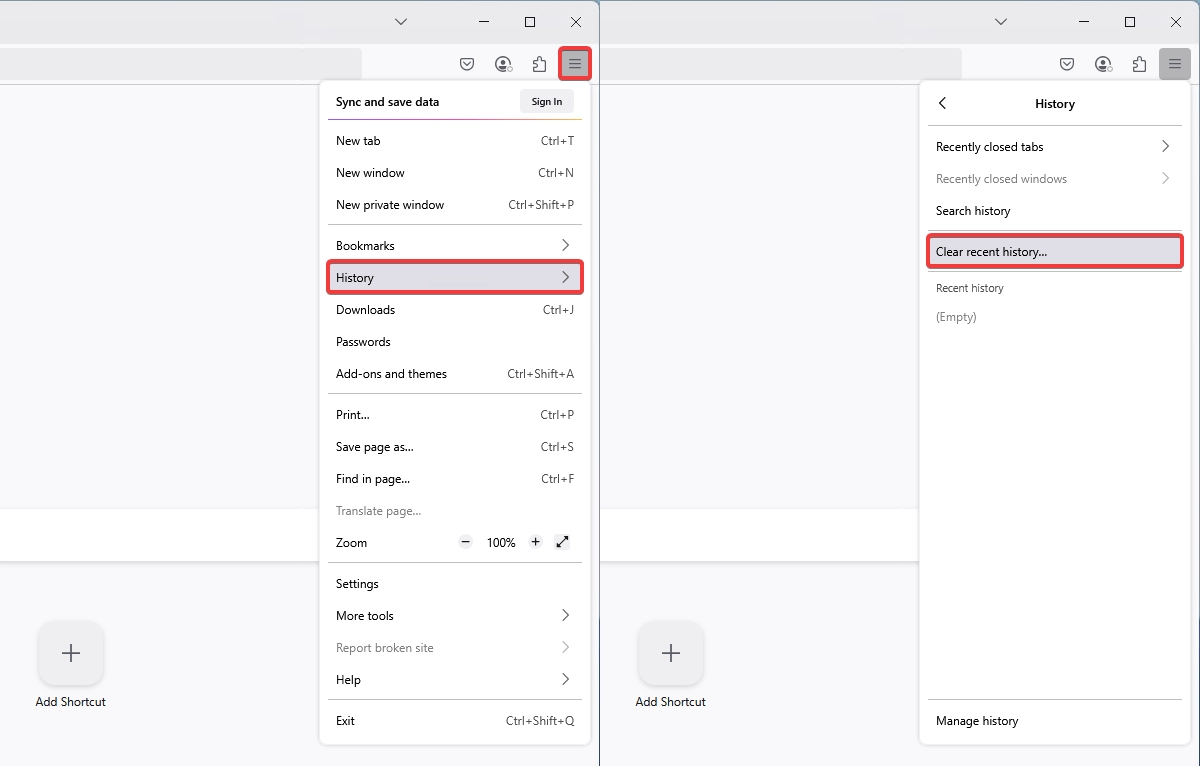The height and width of the screenshot is (766, 1200).
Task: Choose Exit from the menu
Action: [x=455, y=720]
